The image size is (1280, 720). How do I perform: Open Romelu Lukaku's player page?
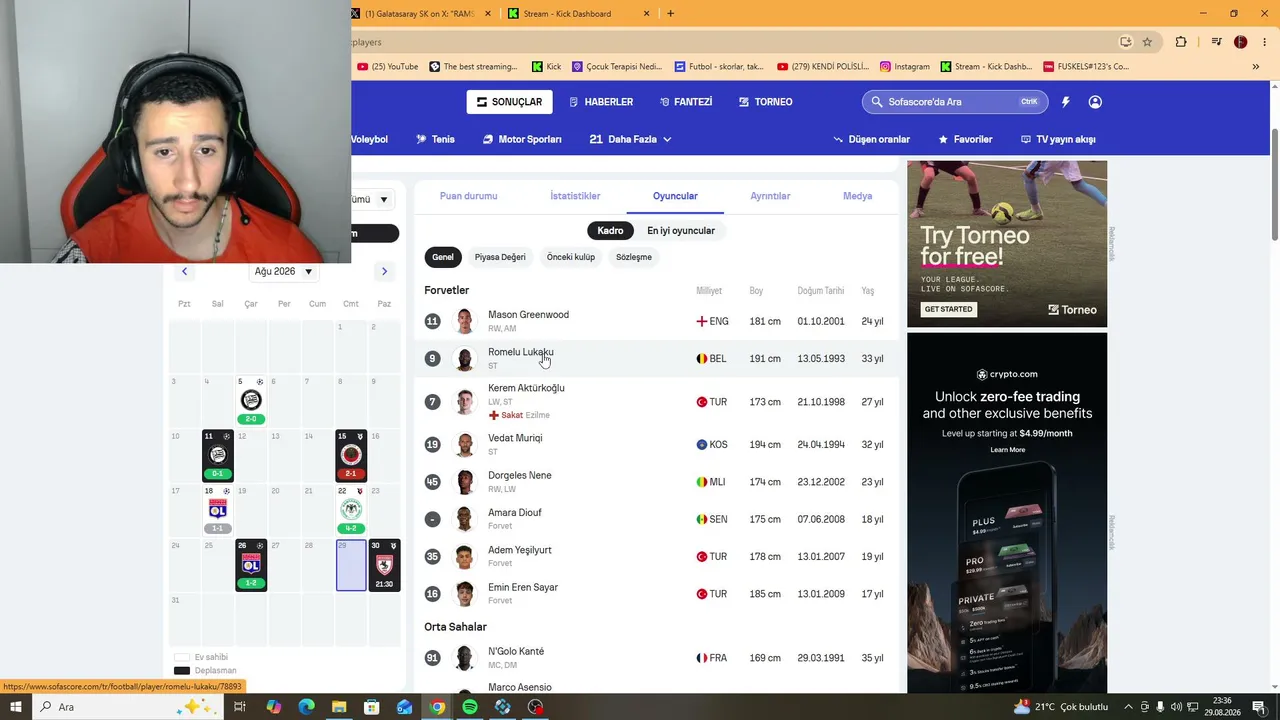pos(520,352)
